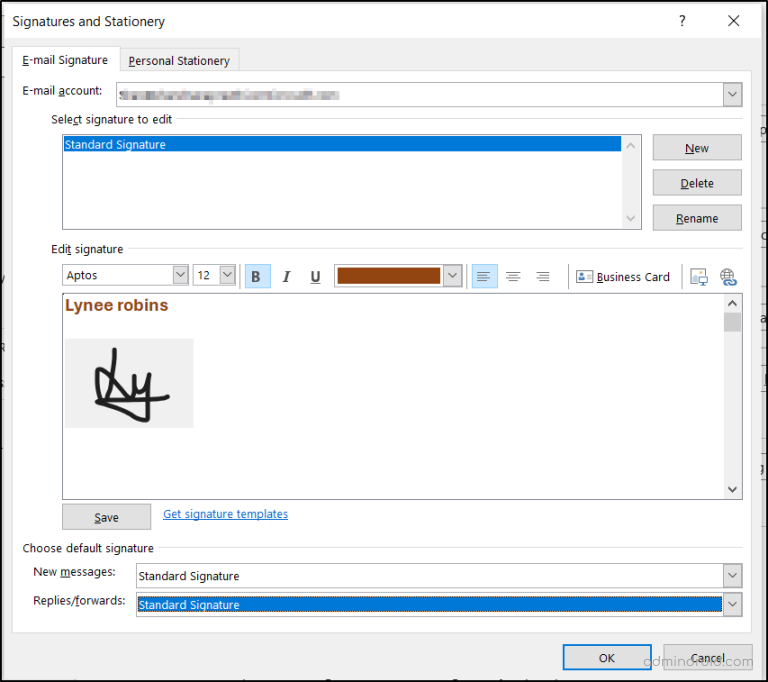This screenshot has width=768, height=682.
Task: Click signature list scroll down arrow
Action: click(631, 218)
